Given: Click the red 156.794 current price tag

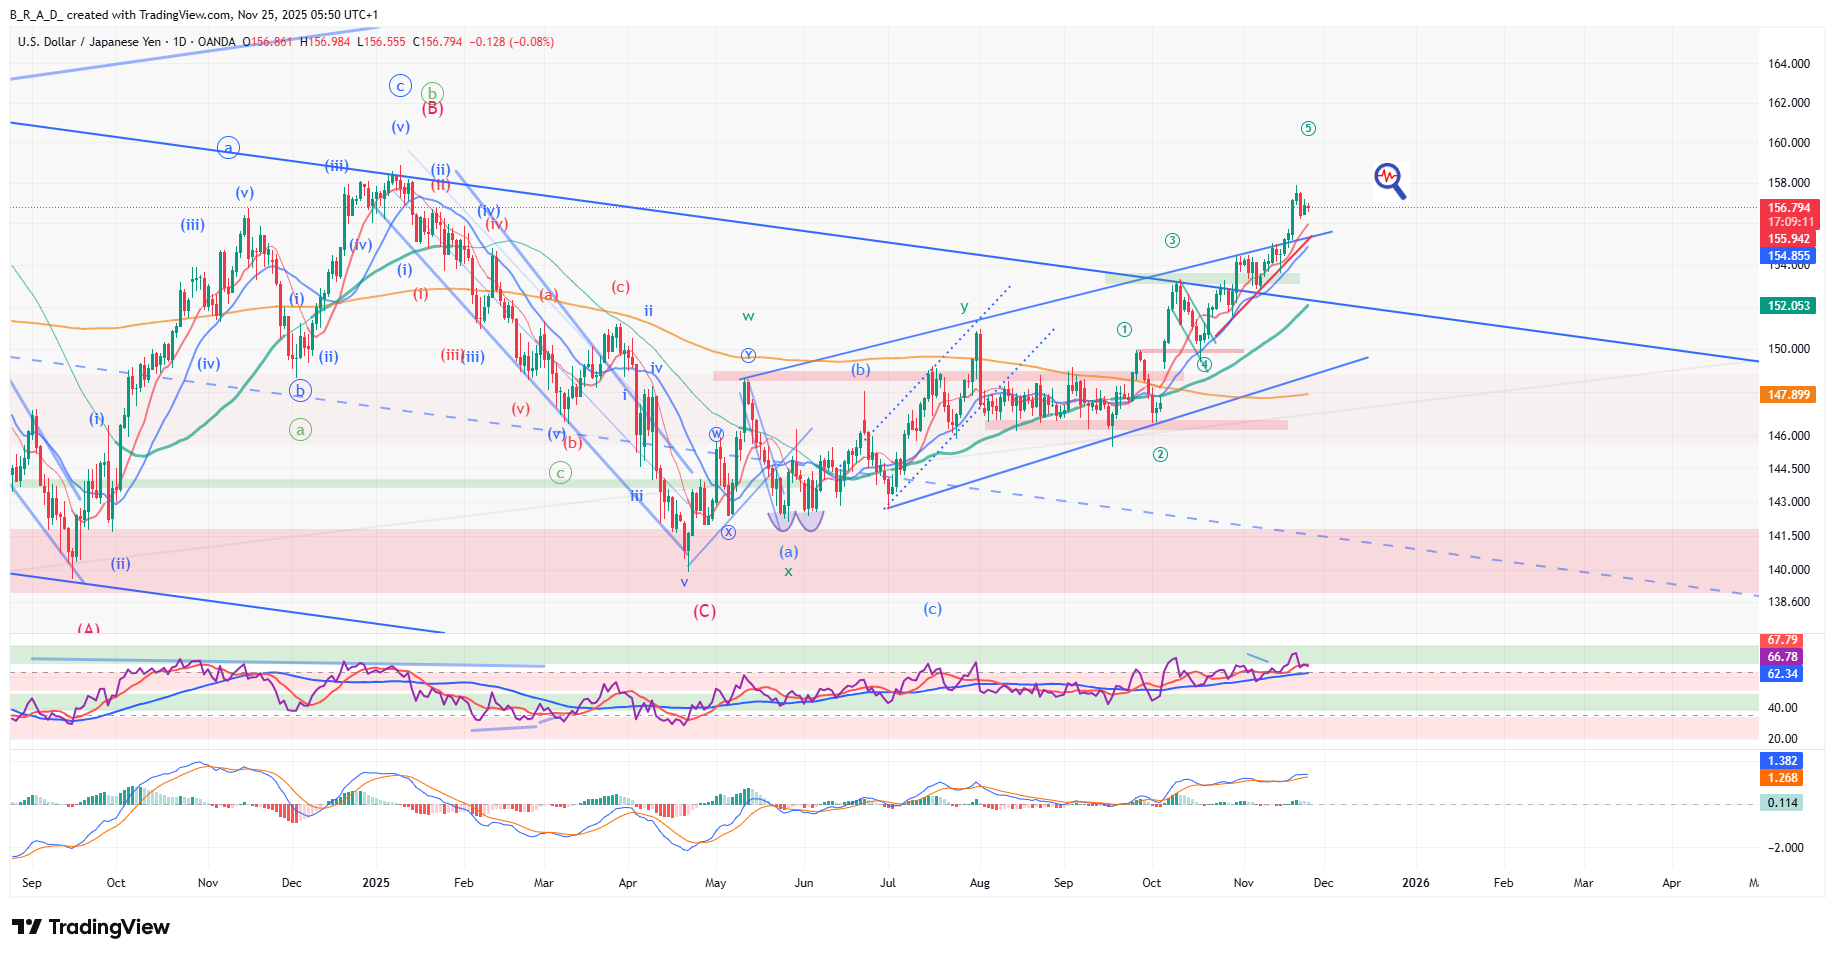Looking at the screenshot, I should click(x=1788, y=208).
